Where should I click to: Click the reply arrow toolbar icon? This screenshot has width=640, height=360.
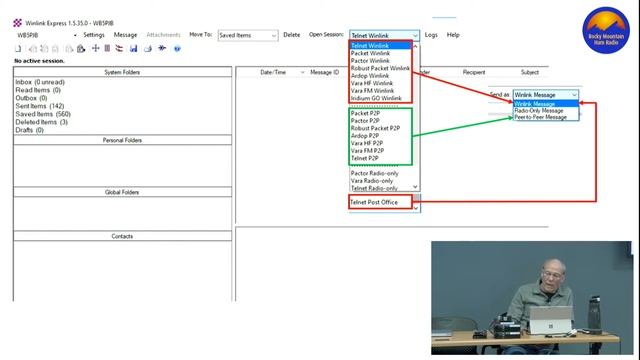33,49
